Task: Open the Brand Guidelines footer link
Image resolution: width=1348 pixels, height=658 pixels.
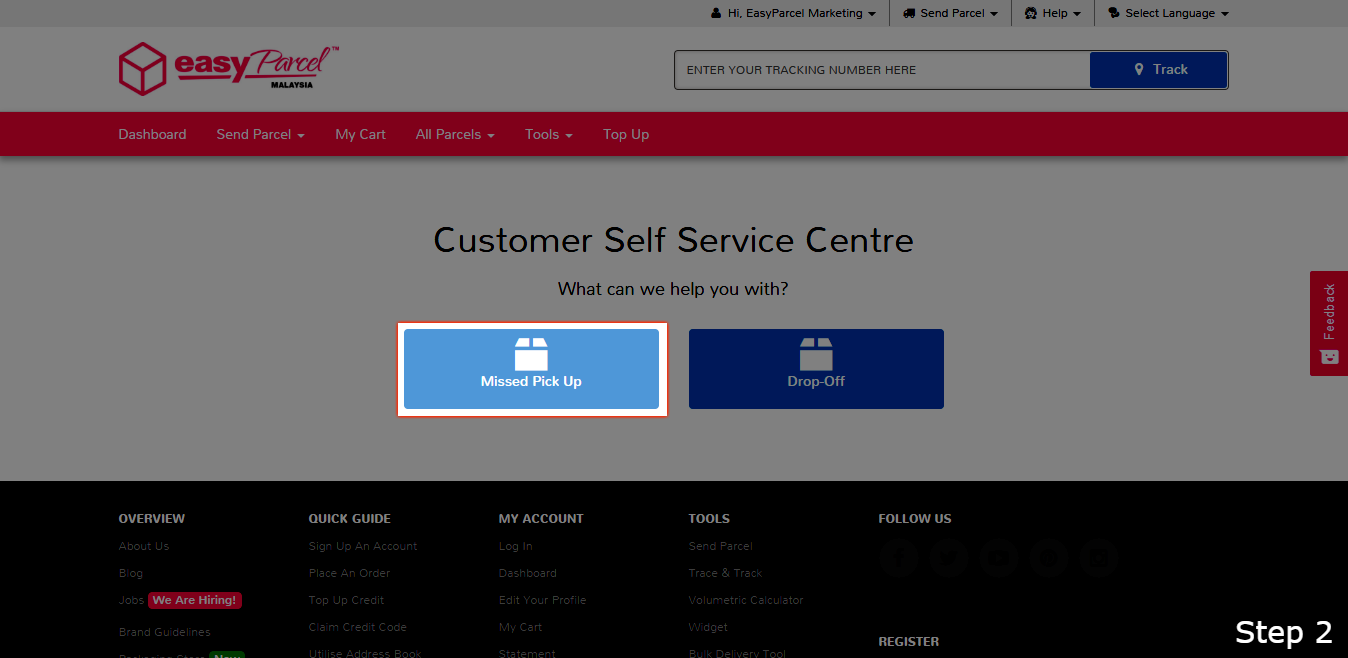Action: pyautogui.click(x=165, y=632)
